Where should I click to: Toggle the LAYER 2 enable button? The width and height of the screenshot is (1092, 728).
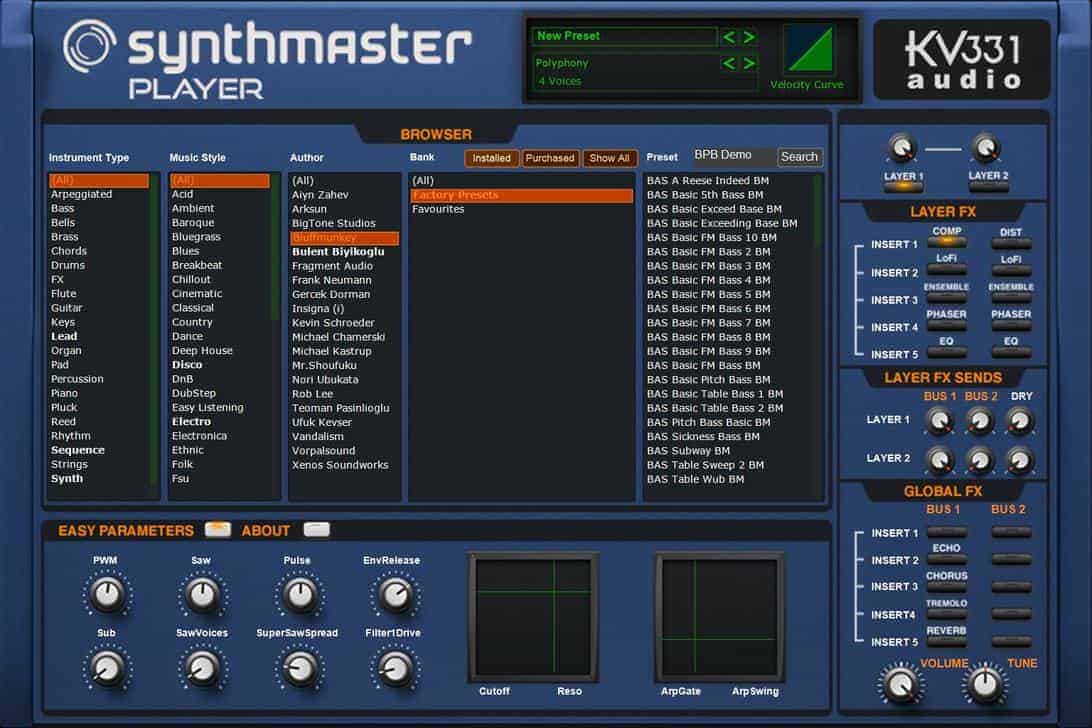coord(988,187)
